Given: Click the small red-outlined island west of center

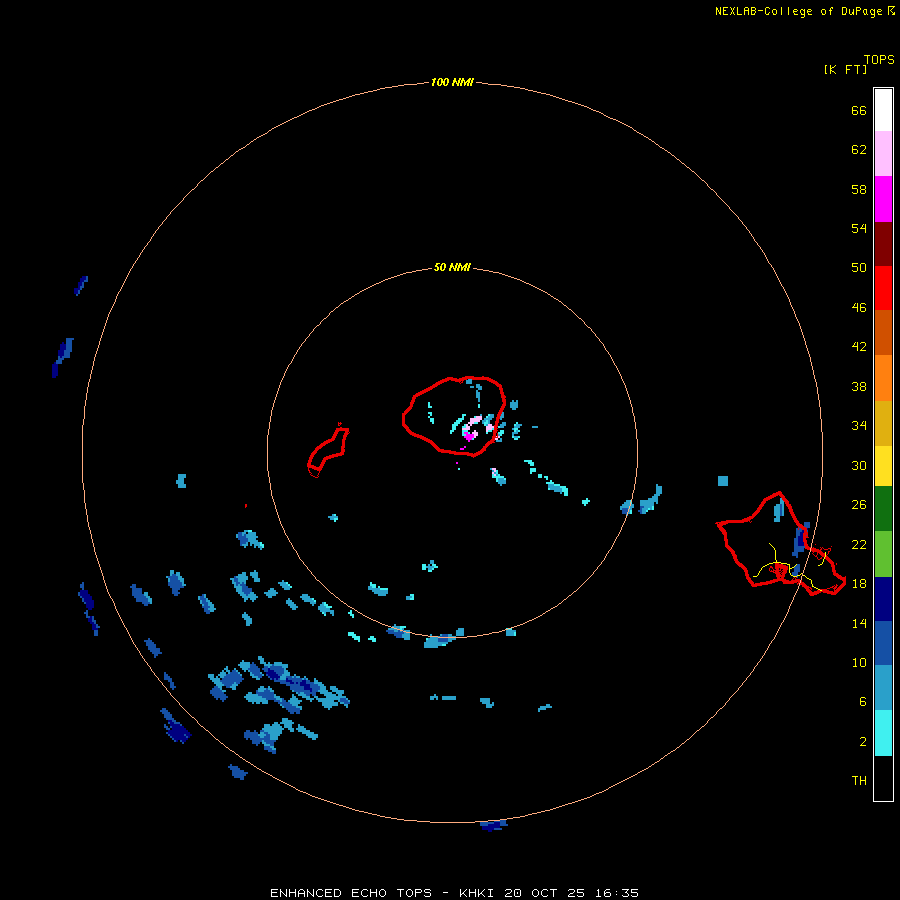Looking at the screenshot, I should [x=328, y=451].
